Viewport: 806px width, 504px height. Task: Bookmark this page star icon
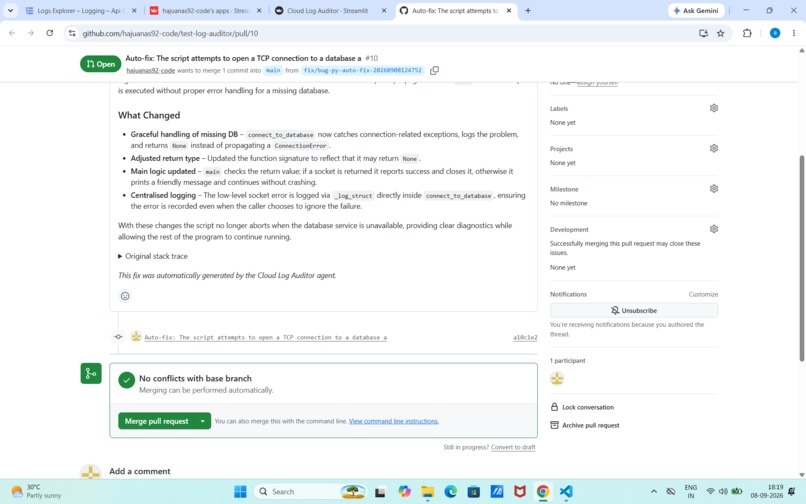(x=720, y=33)
